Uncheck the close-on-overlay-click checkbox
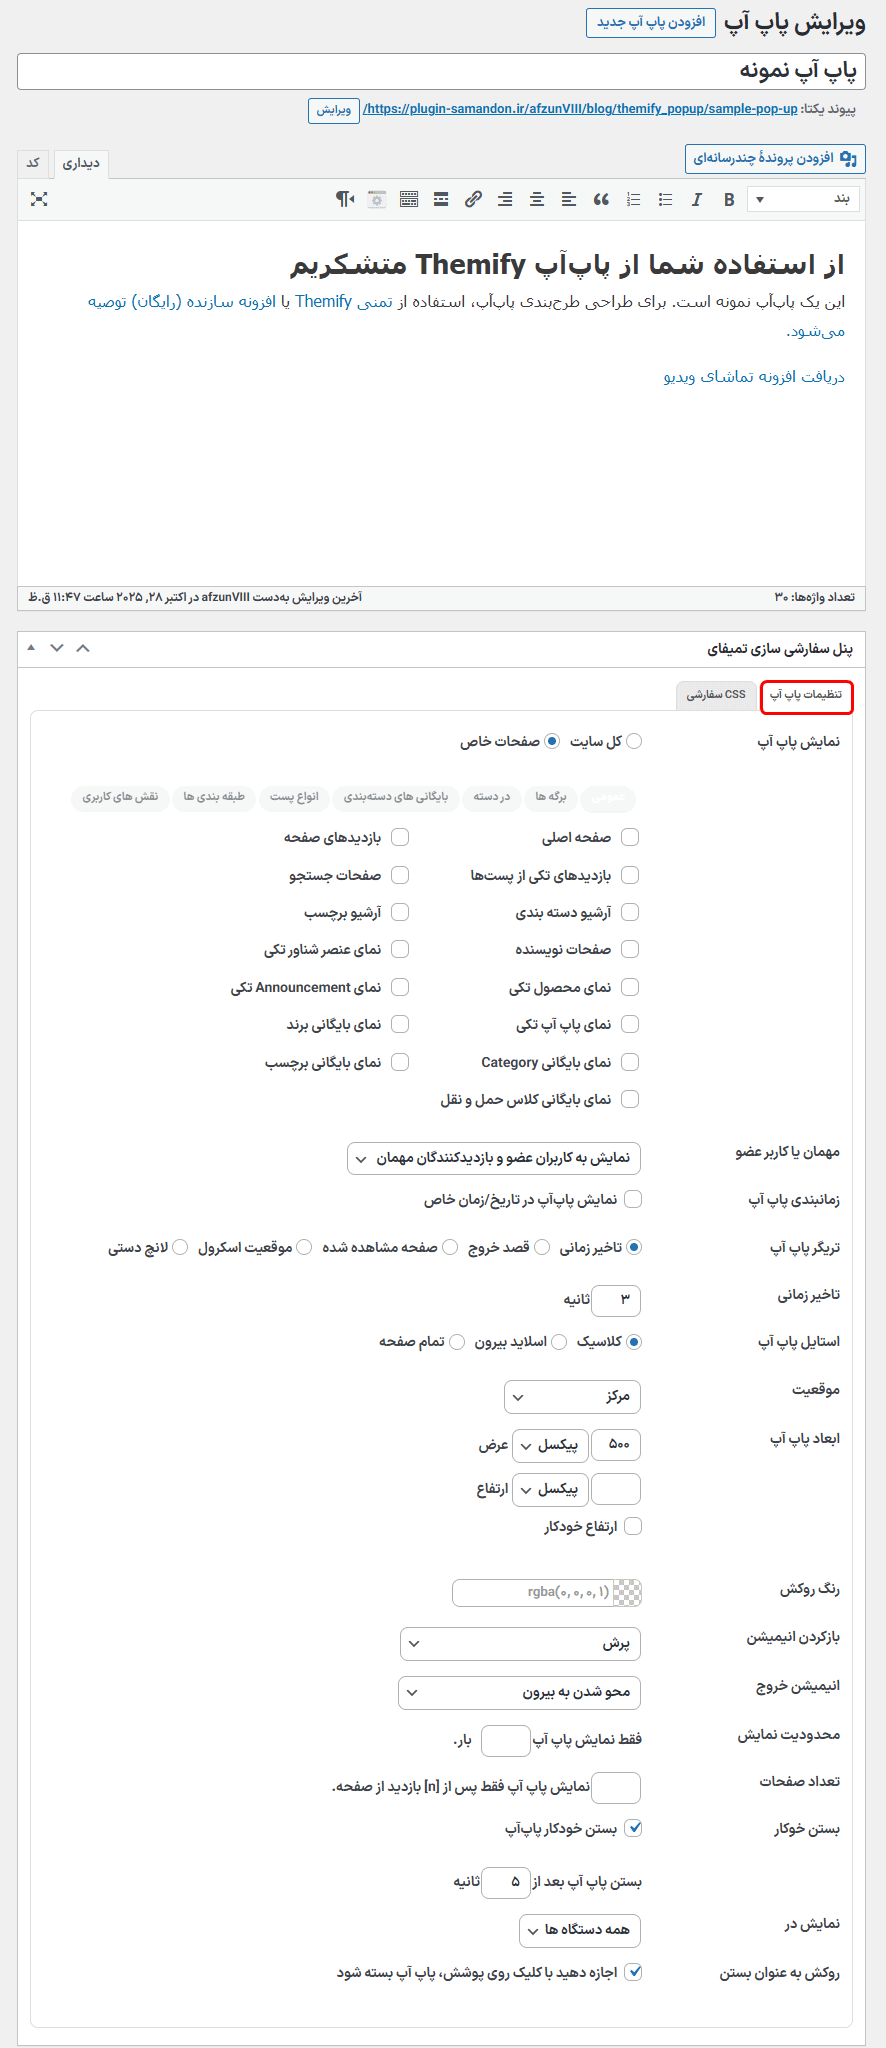The image size is (886, 2048). 633,1972
